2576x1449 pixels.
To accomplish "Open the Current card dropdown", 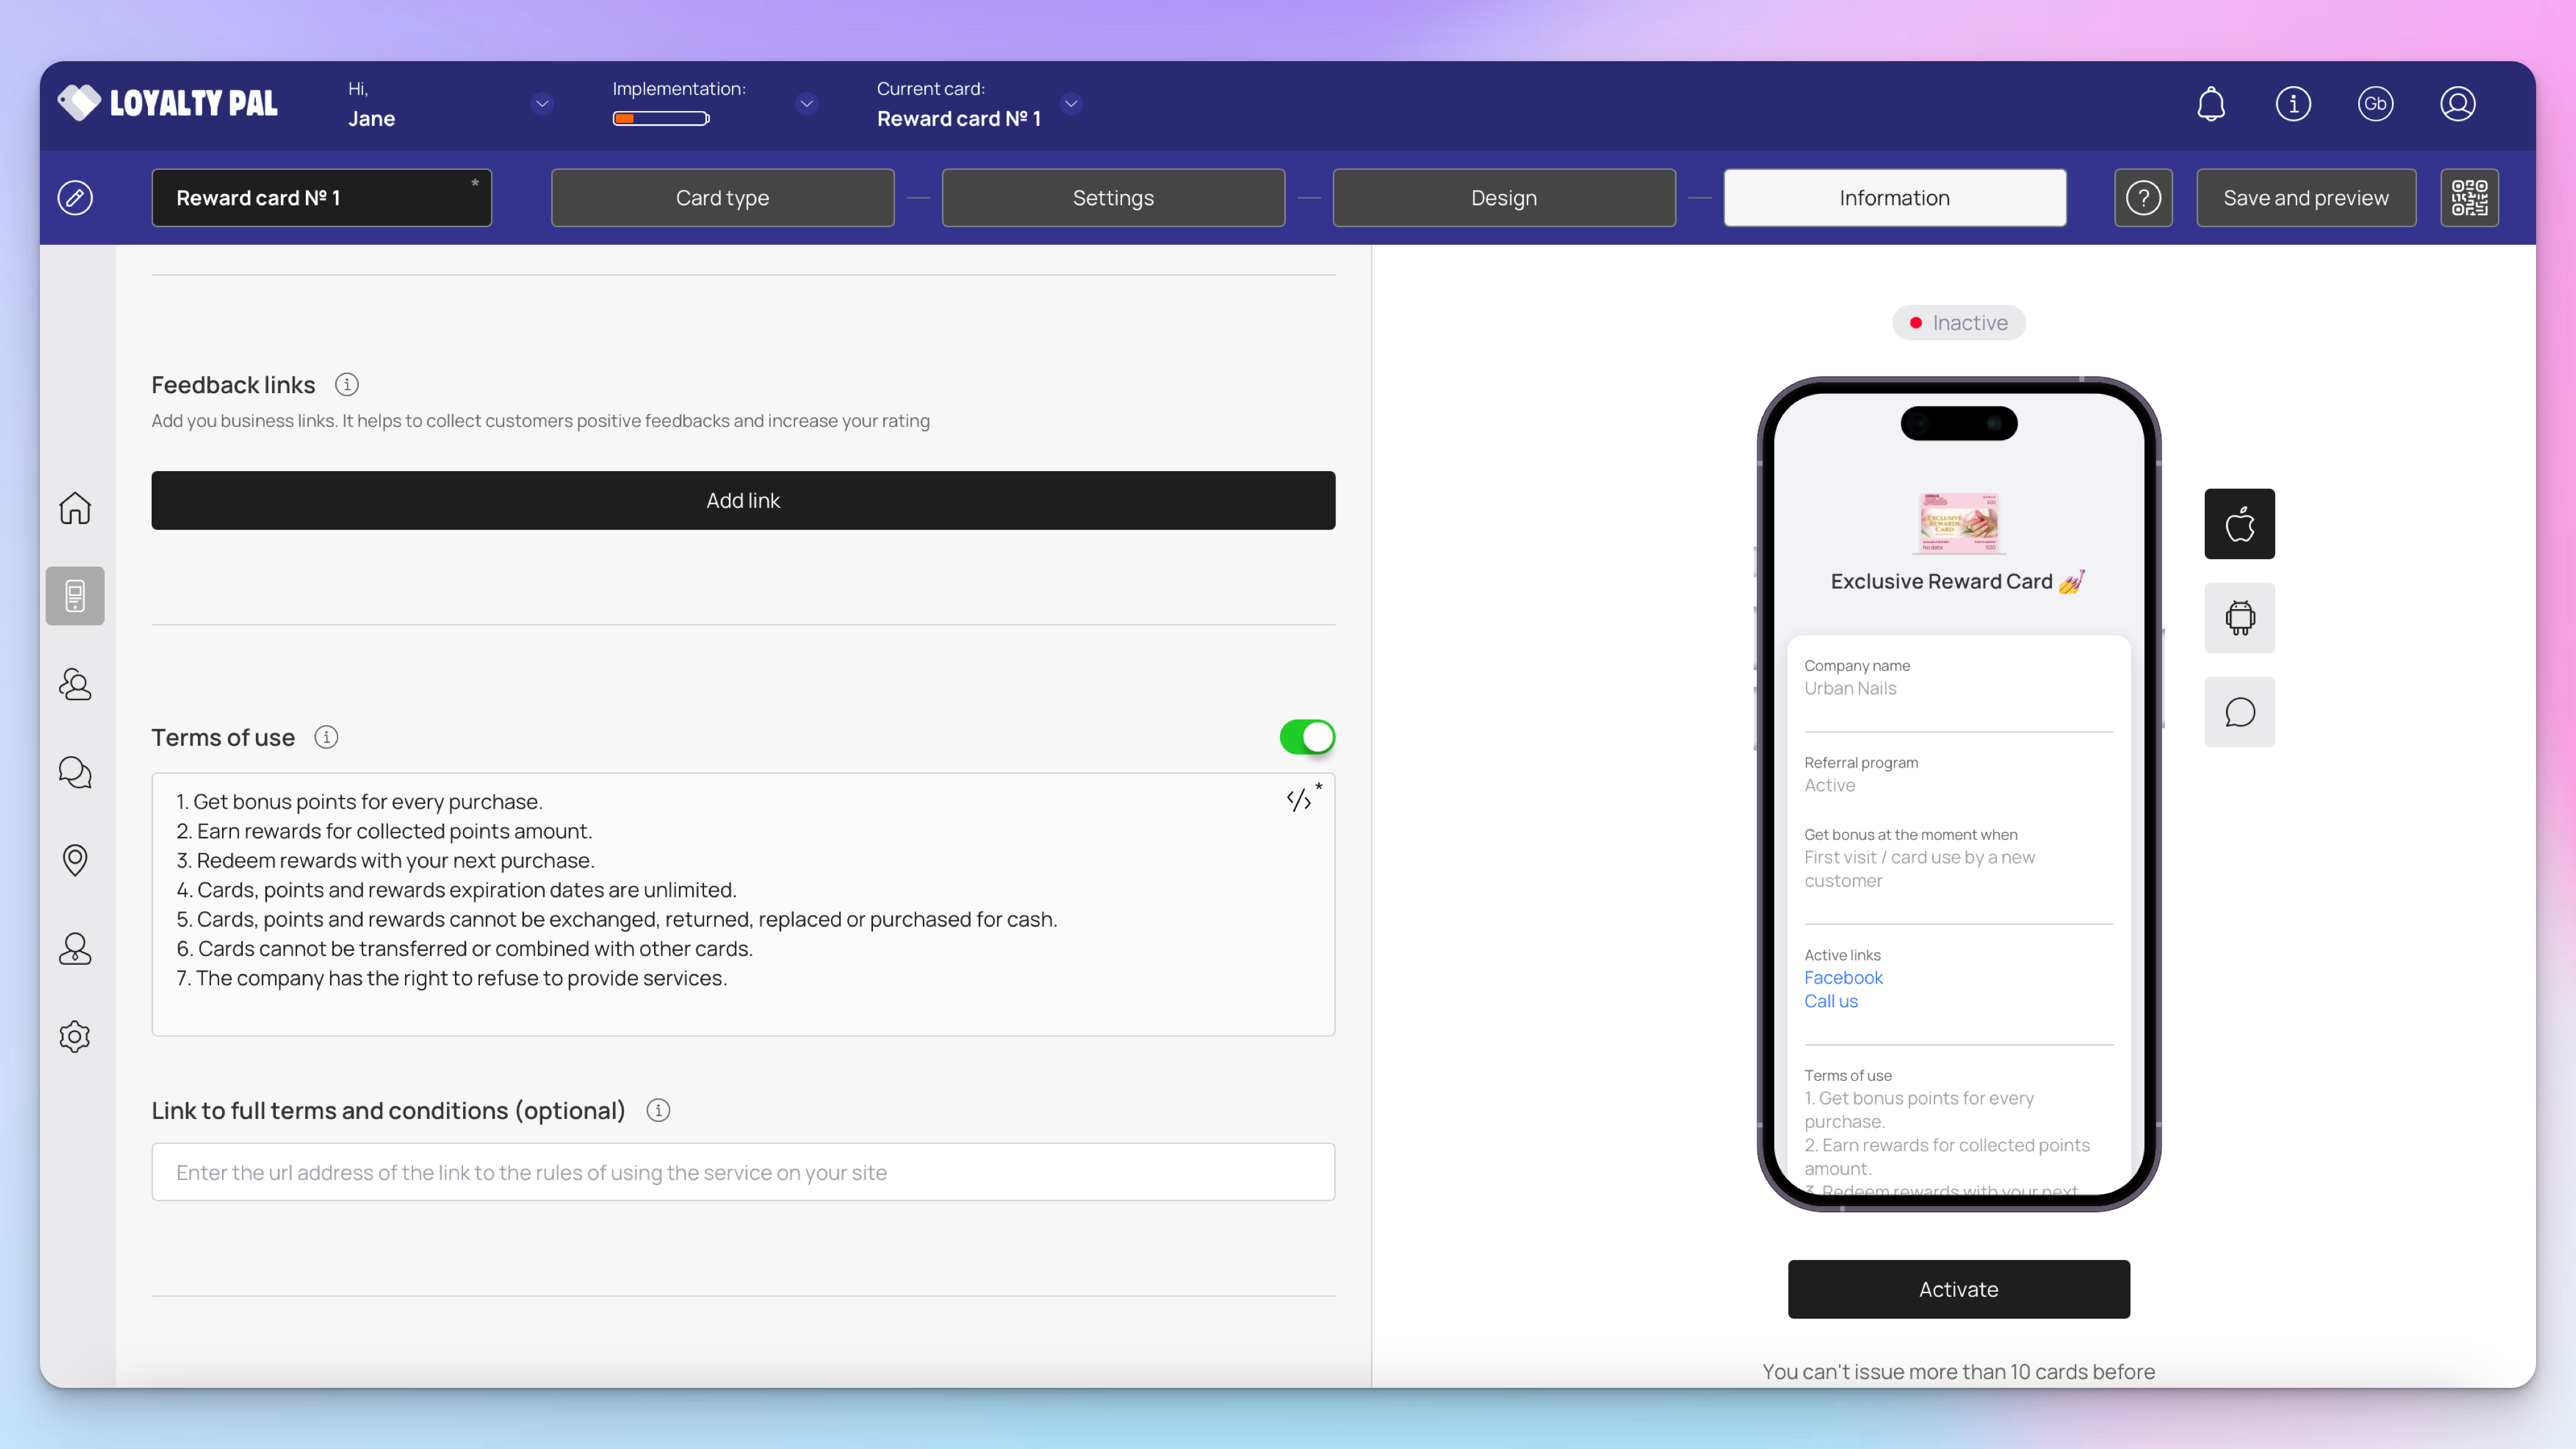I will [1071, 104].
